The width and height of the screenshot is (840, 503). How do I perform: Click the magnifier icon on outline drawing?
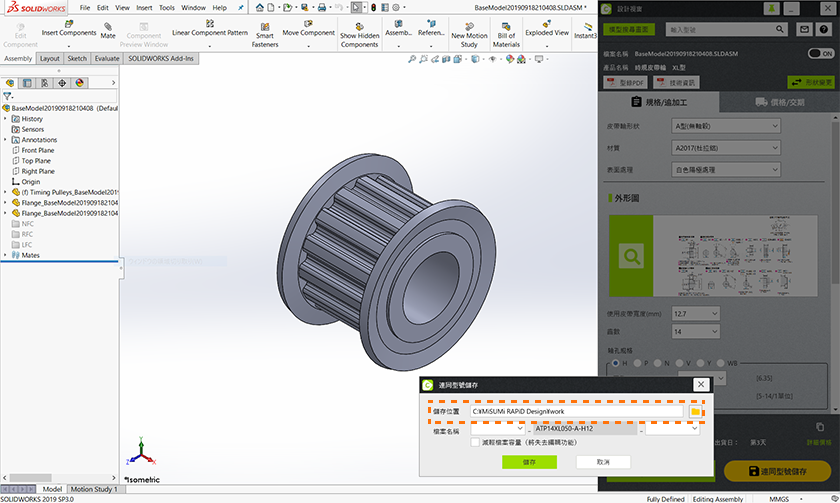coord(630,257)
